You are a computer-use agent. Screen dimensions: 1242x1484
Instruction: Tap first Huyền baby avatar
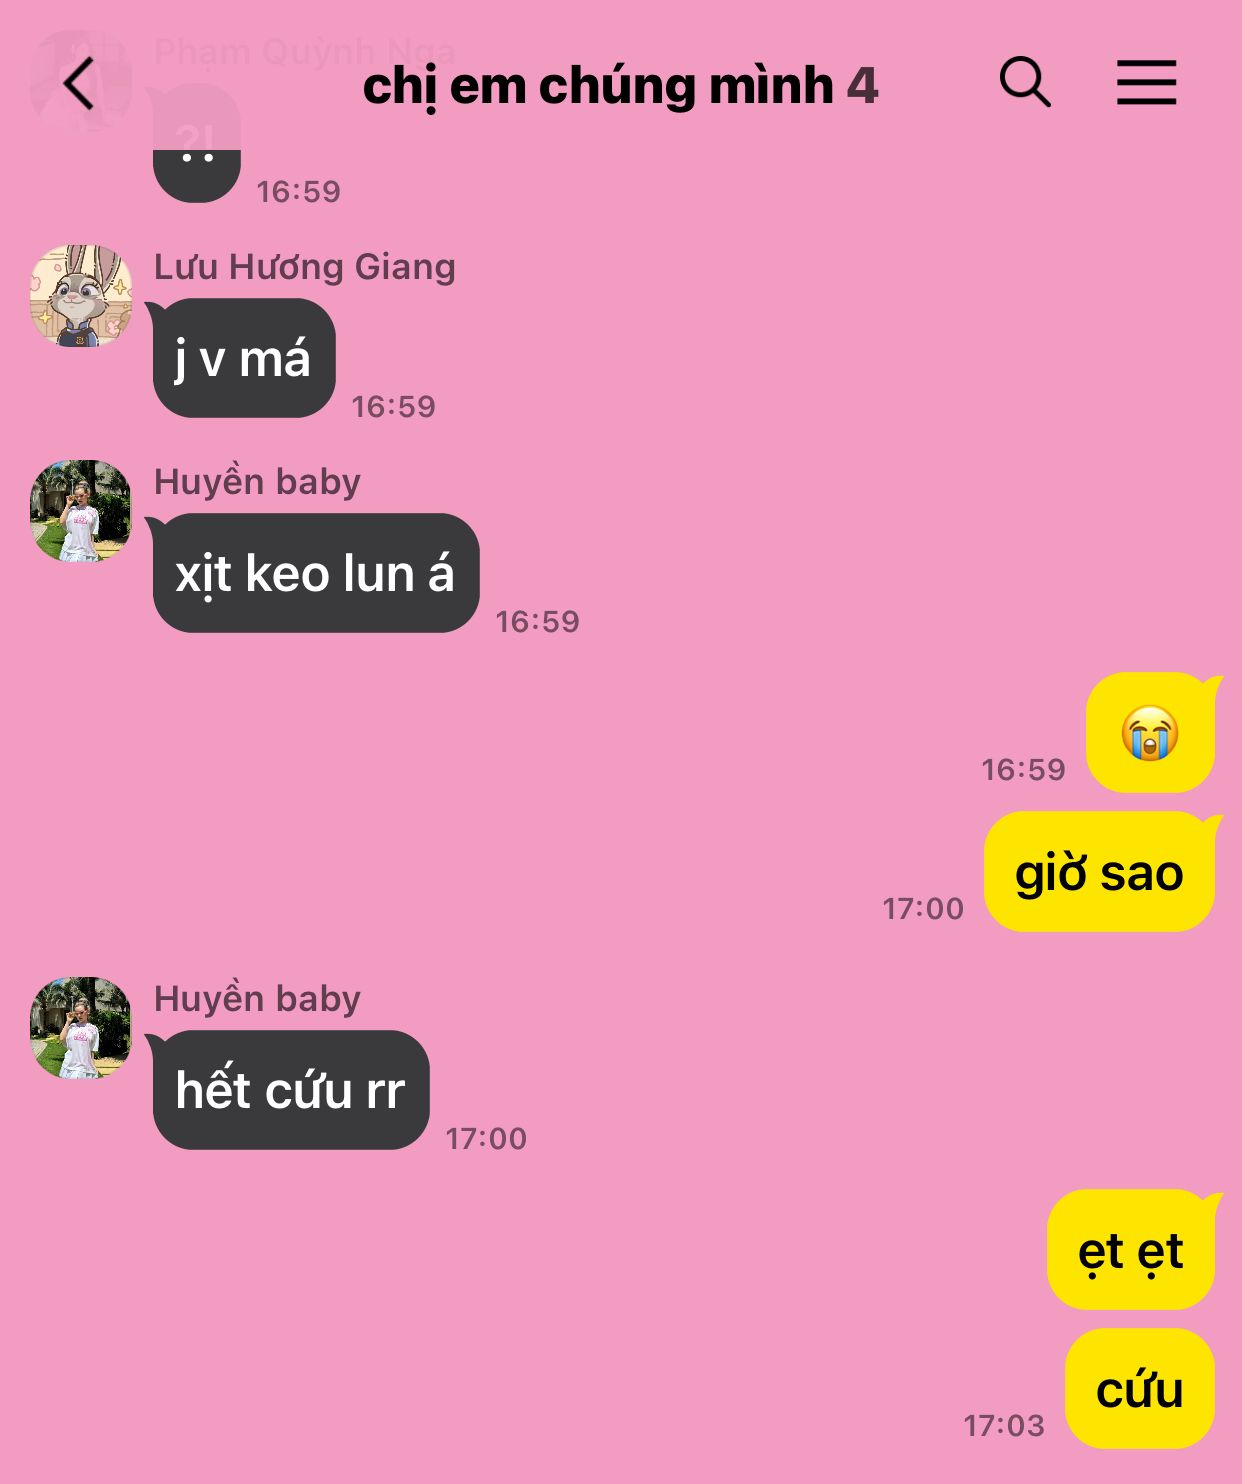tap(81, 511)
